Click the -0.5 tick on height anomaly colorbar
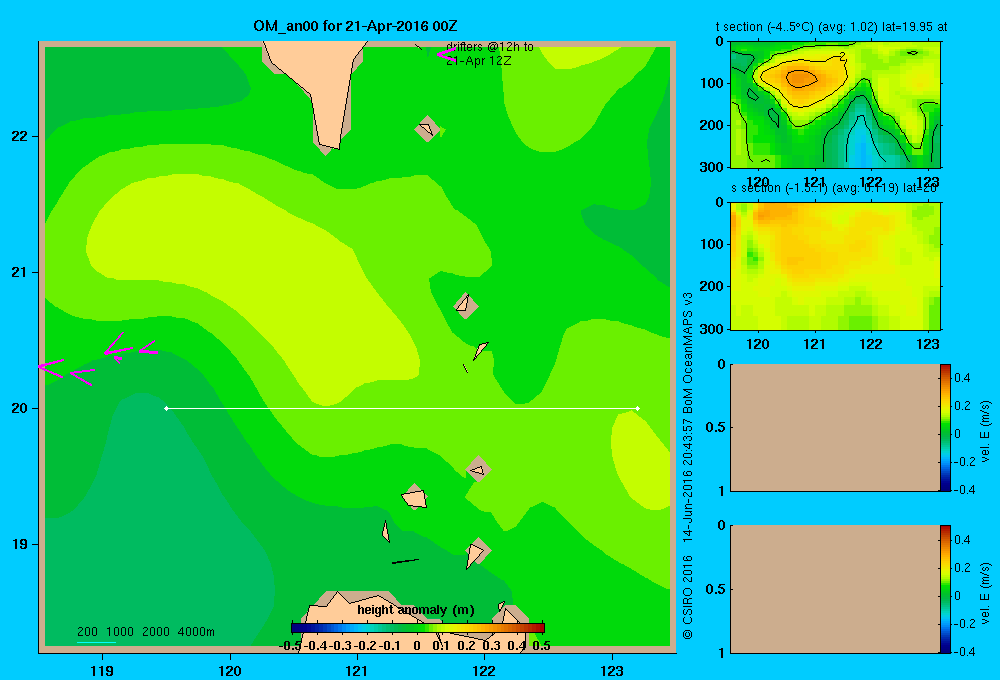The height and width of the screenshot is (680, 1000). pyautogui.click(x=291, y=646)
